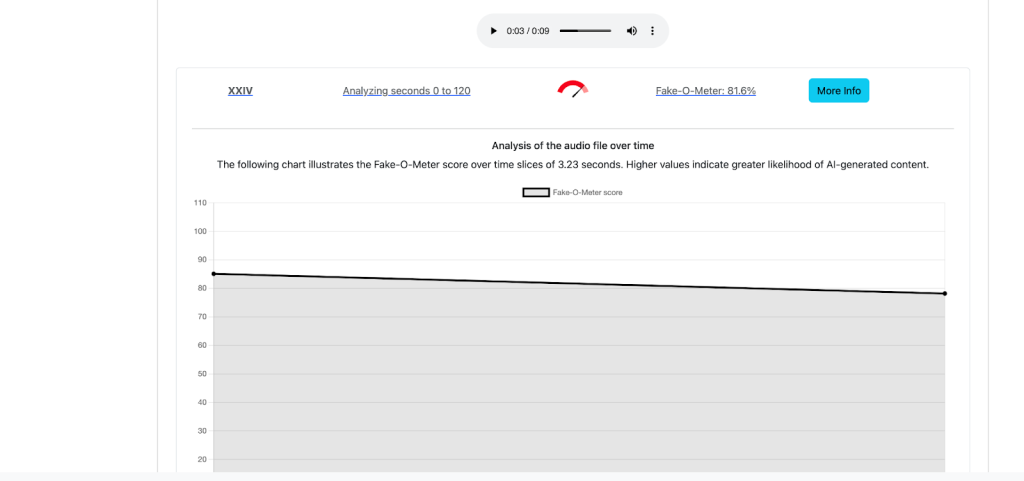Open the Fake-O-Meter: 81.6% link

pyautogui.click(x=705, y=91)
